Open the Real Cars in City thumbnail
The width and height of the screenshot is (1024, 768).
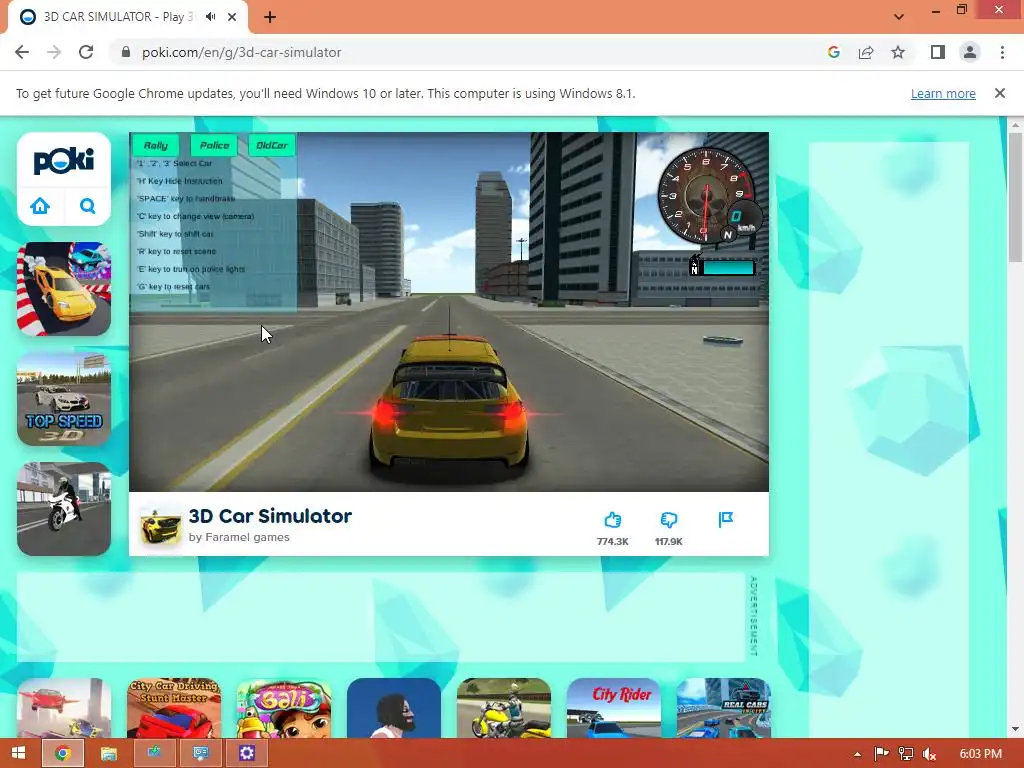pos(724,708)
